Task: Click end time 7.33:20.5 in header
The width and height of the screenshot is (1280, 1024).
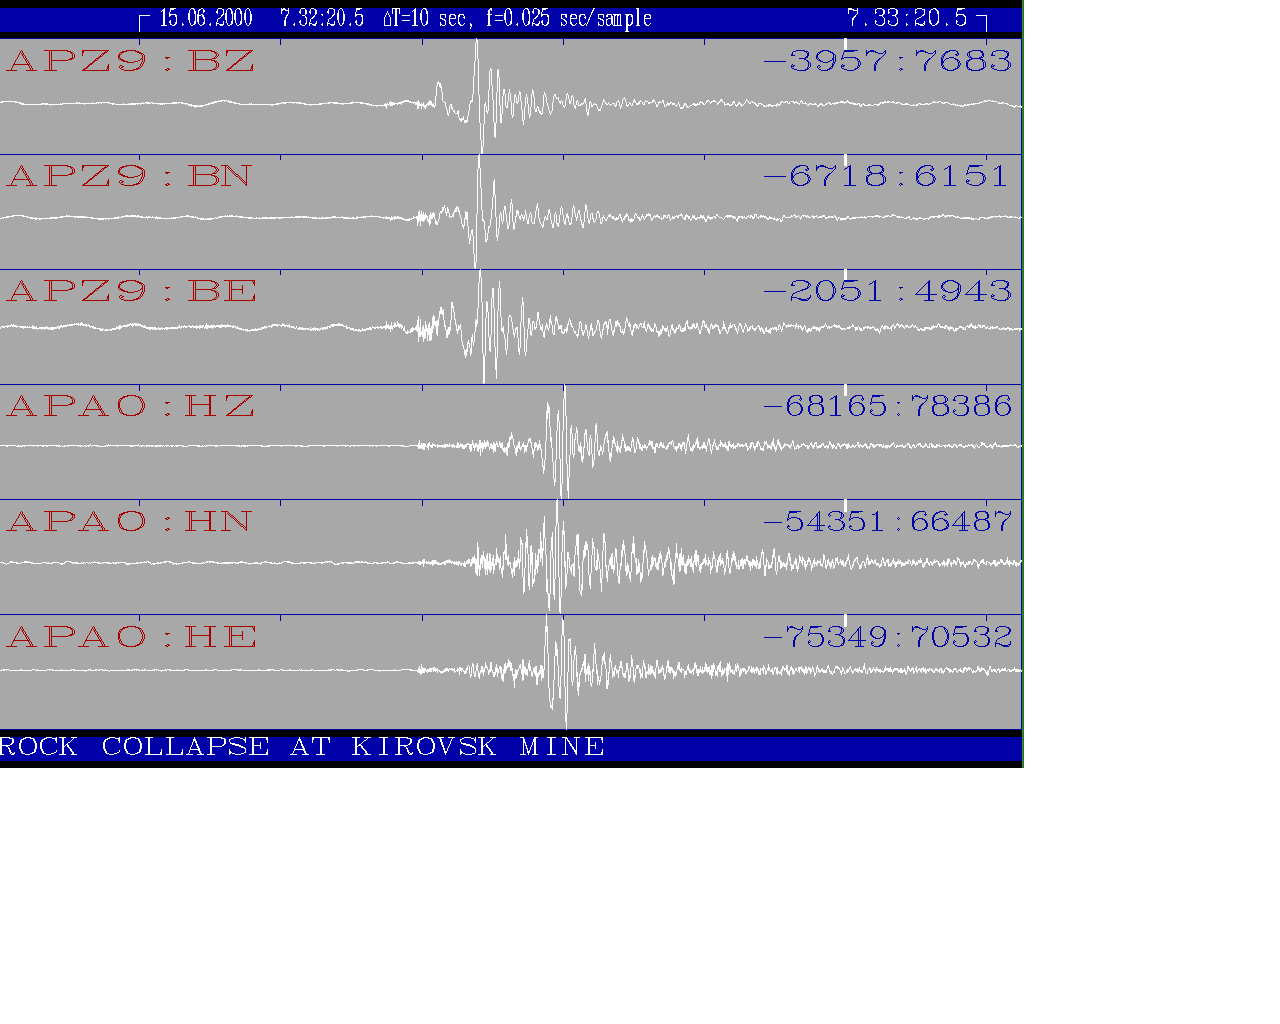Action: 907,18
